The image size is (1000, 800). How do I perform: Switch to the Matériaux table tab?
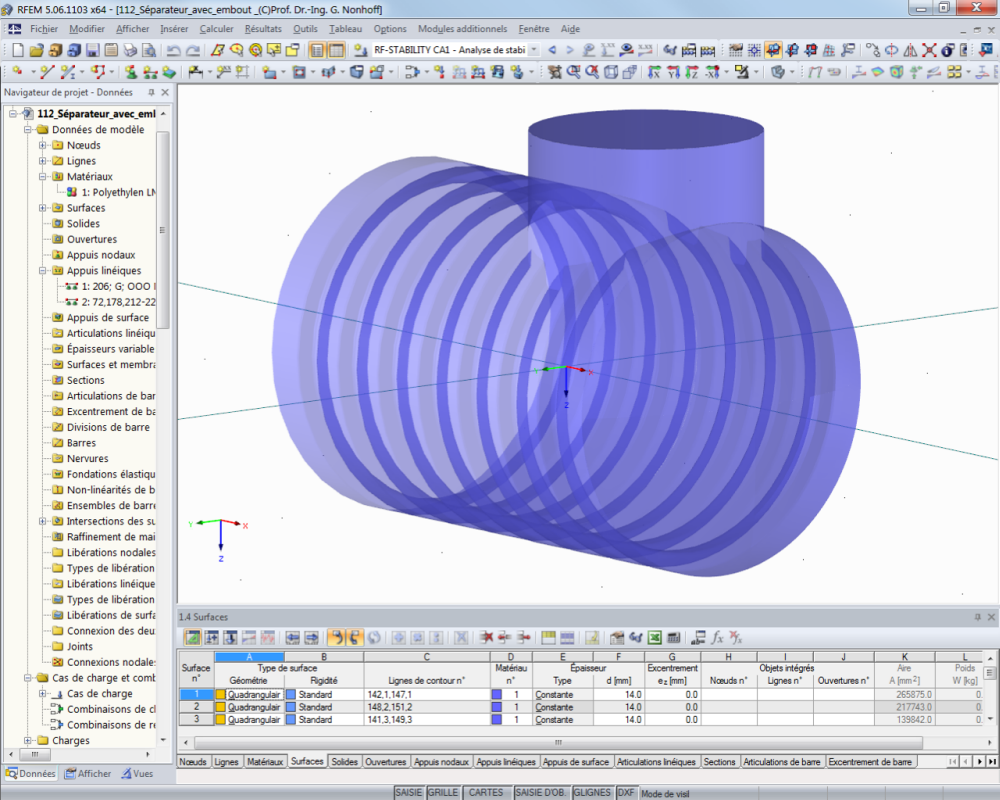click(x=265, y=762)
